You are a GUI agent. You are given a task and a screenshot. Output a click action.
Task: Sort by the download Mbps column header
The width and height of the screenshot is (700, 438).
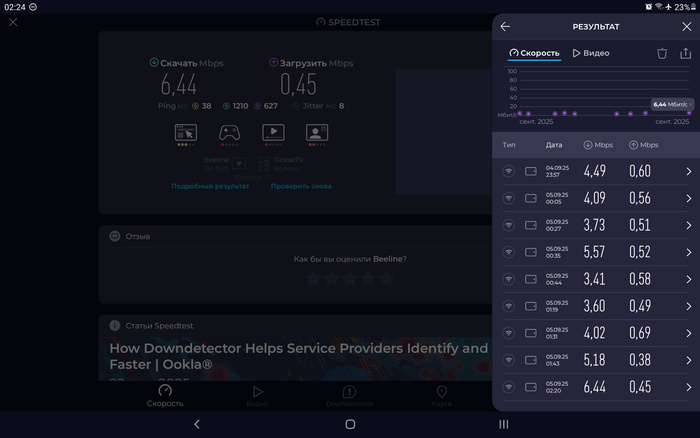[598, 145]
